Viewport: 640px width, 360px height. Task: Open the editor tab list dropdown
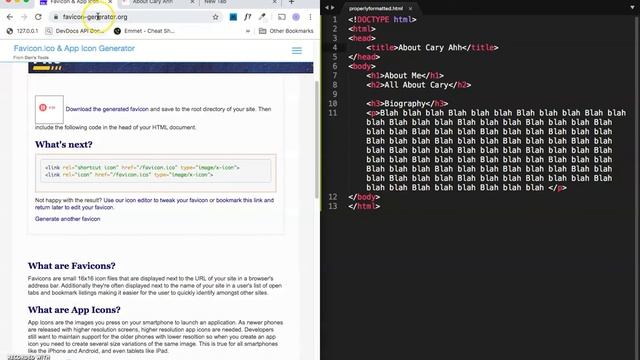(x=632, y=8)
